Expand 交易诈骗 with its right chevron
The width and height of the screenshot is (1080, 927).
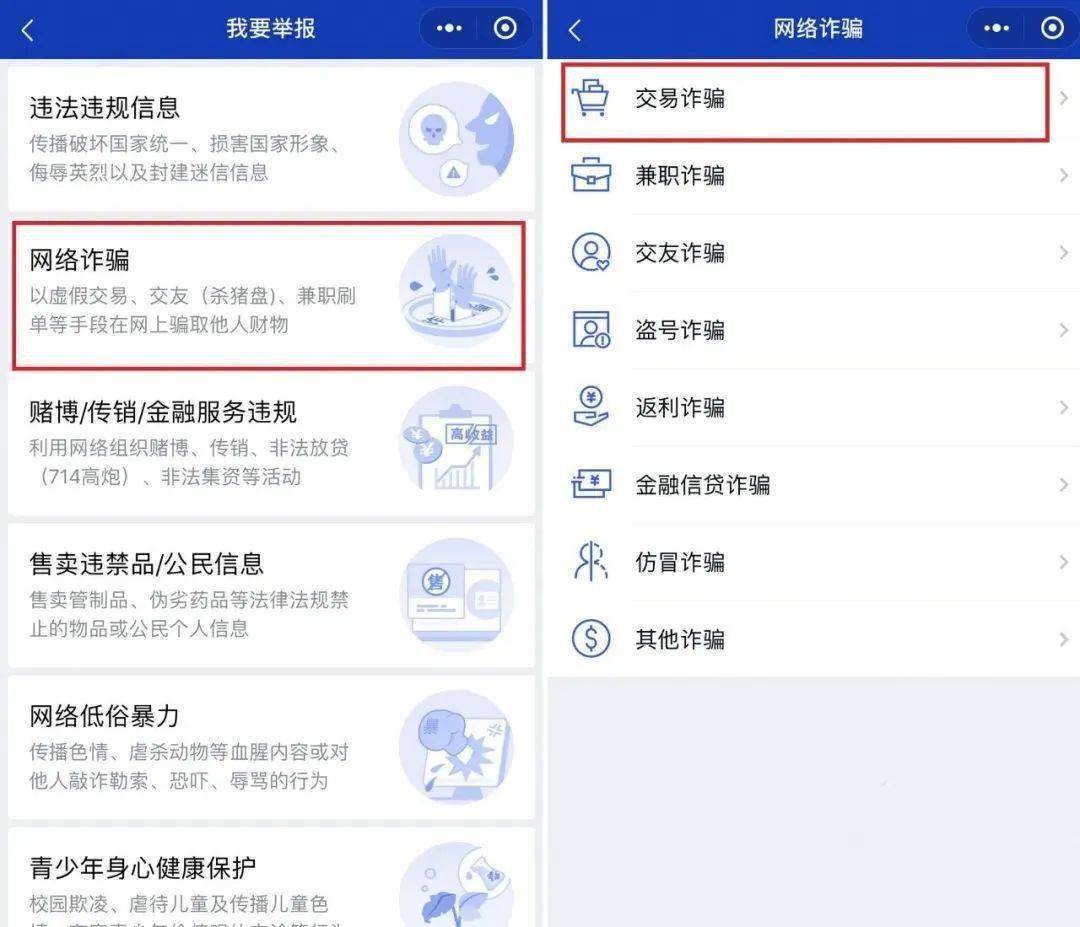tap(1063, 98)
